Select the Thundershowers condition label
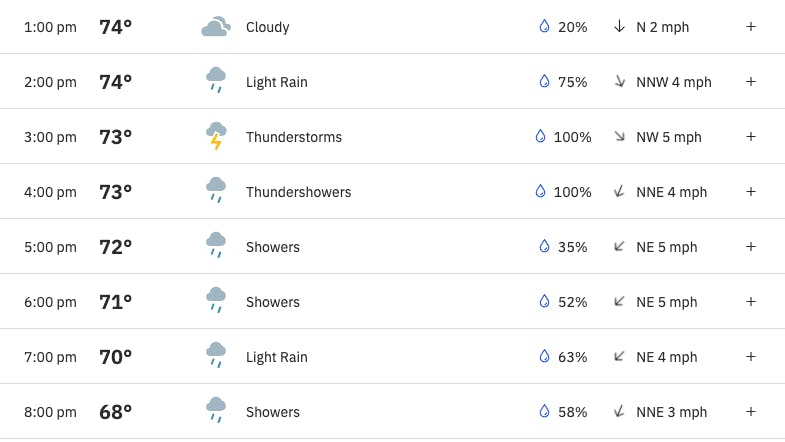The width and height of the screenshot is (785, 442). click(x=298, y=192)
